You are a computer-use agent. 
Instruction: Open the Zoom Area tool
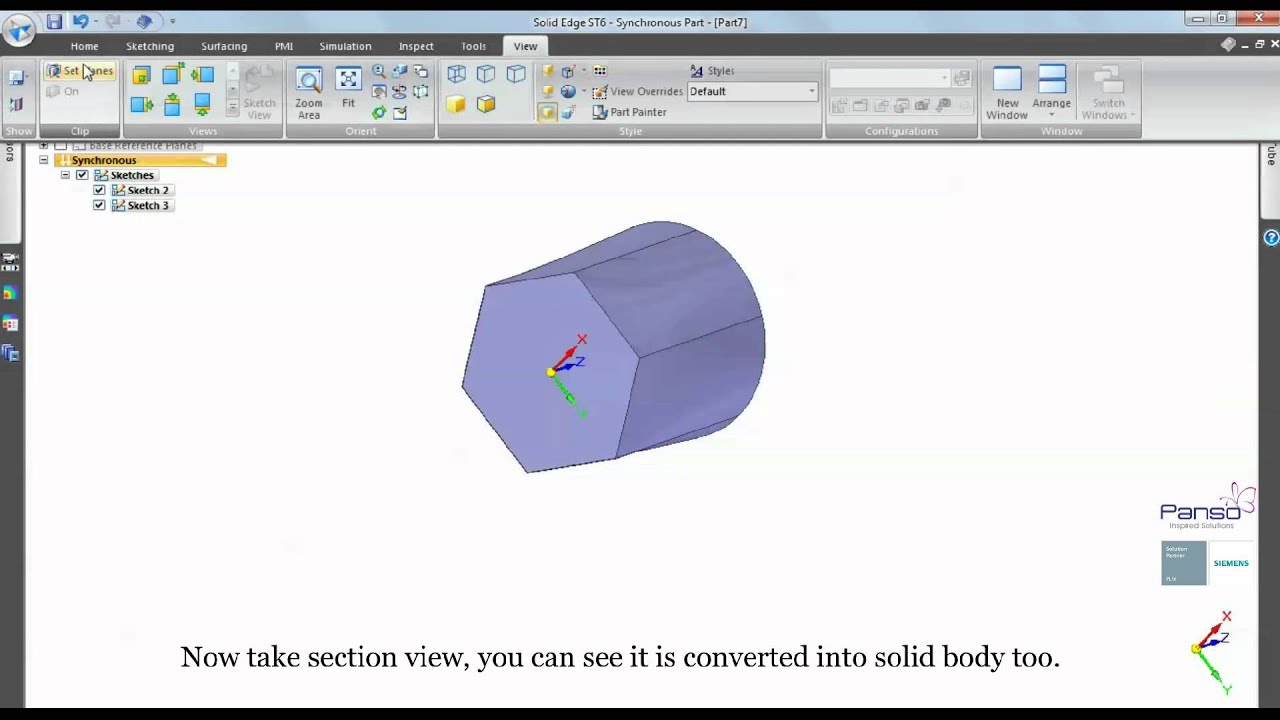point(309,92)
